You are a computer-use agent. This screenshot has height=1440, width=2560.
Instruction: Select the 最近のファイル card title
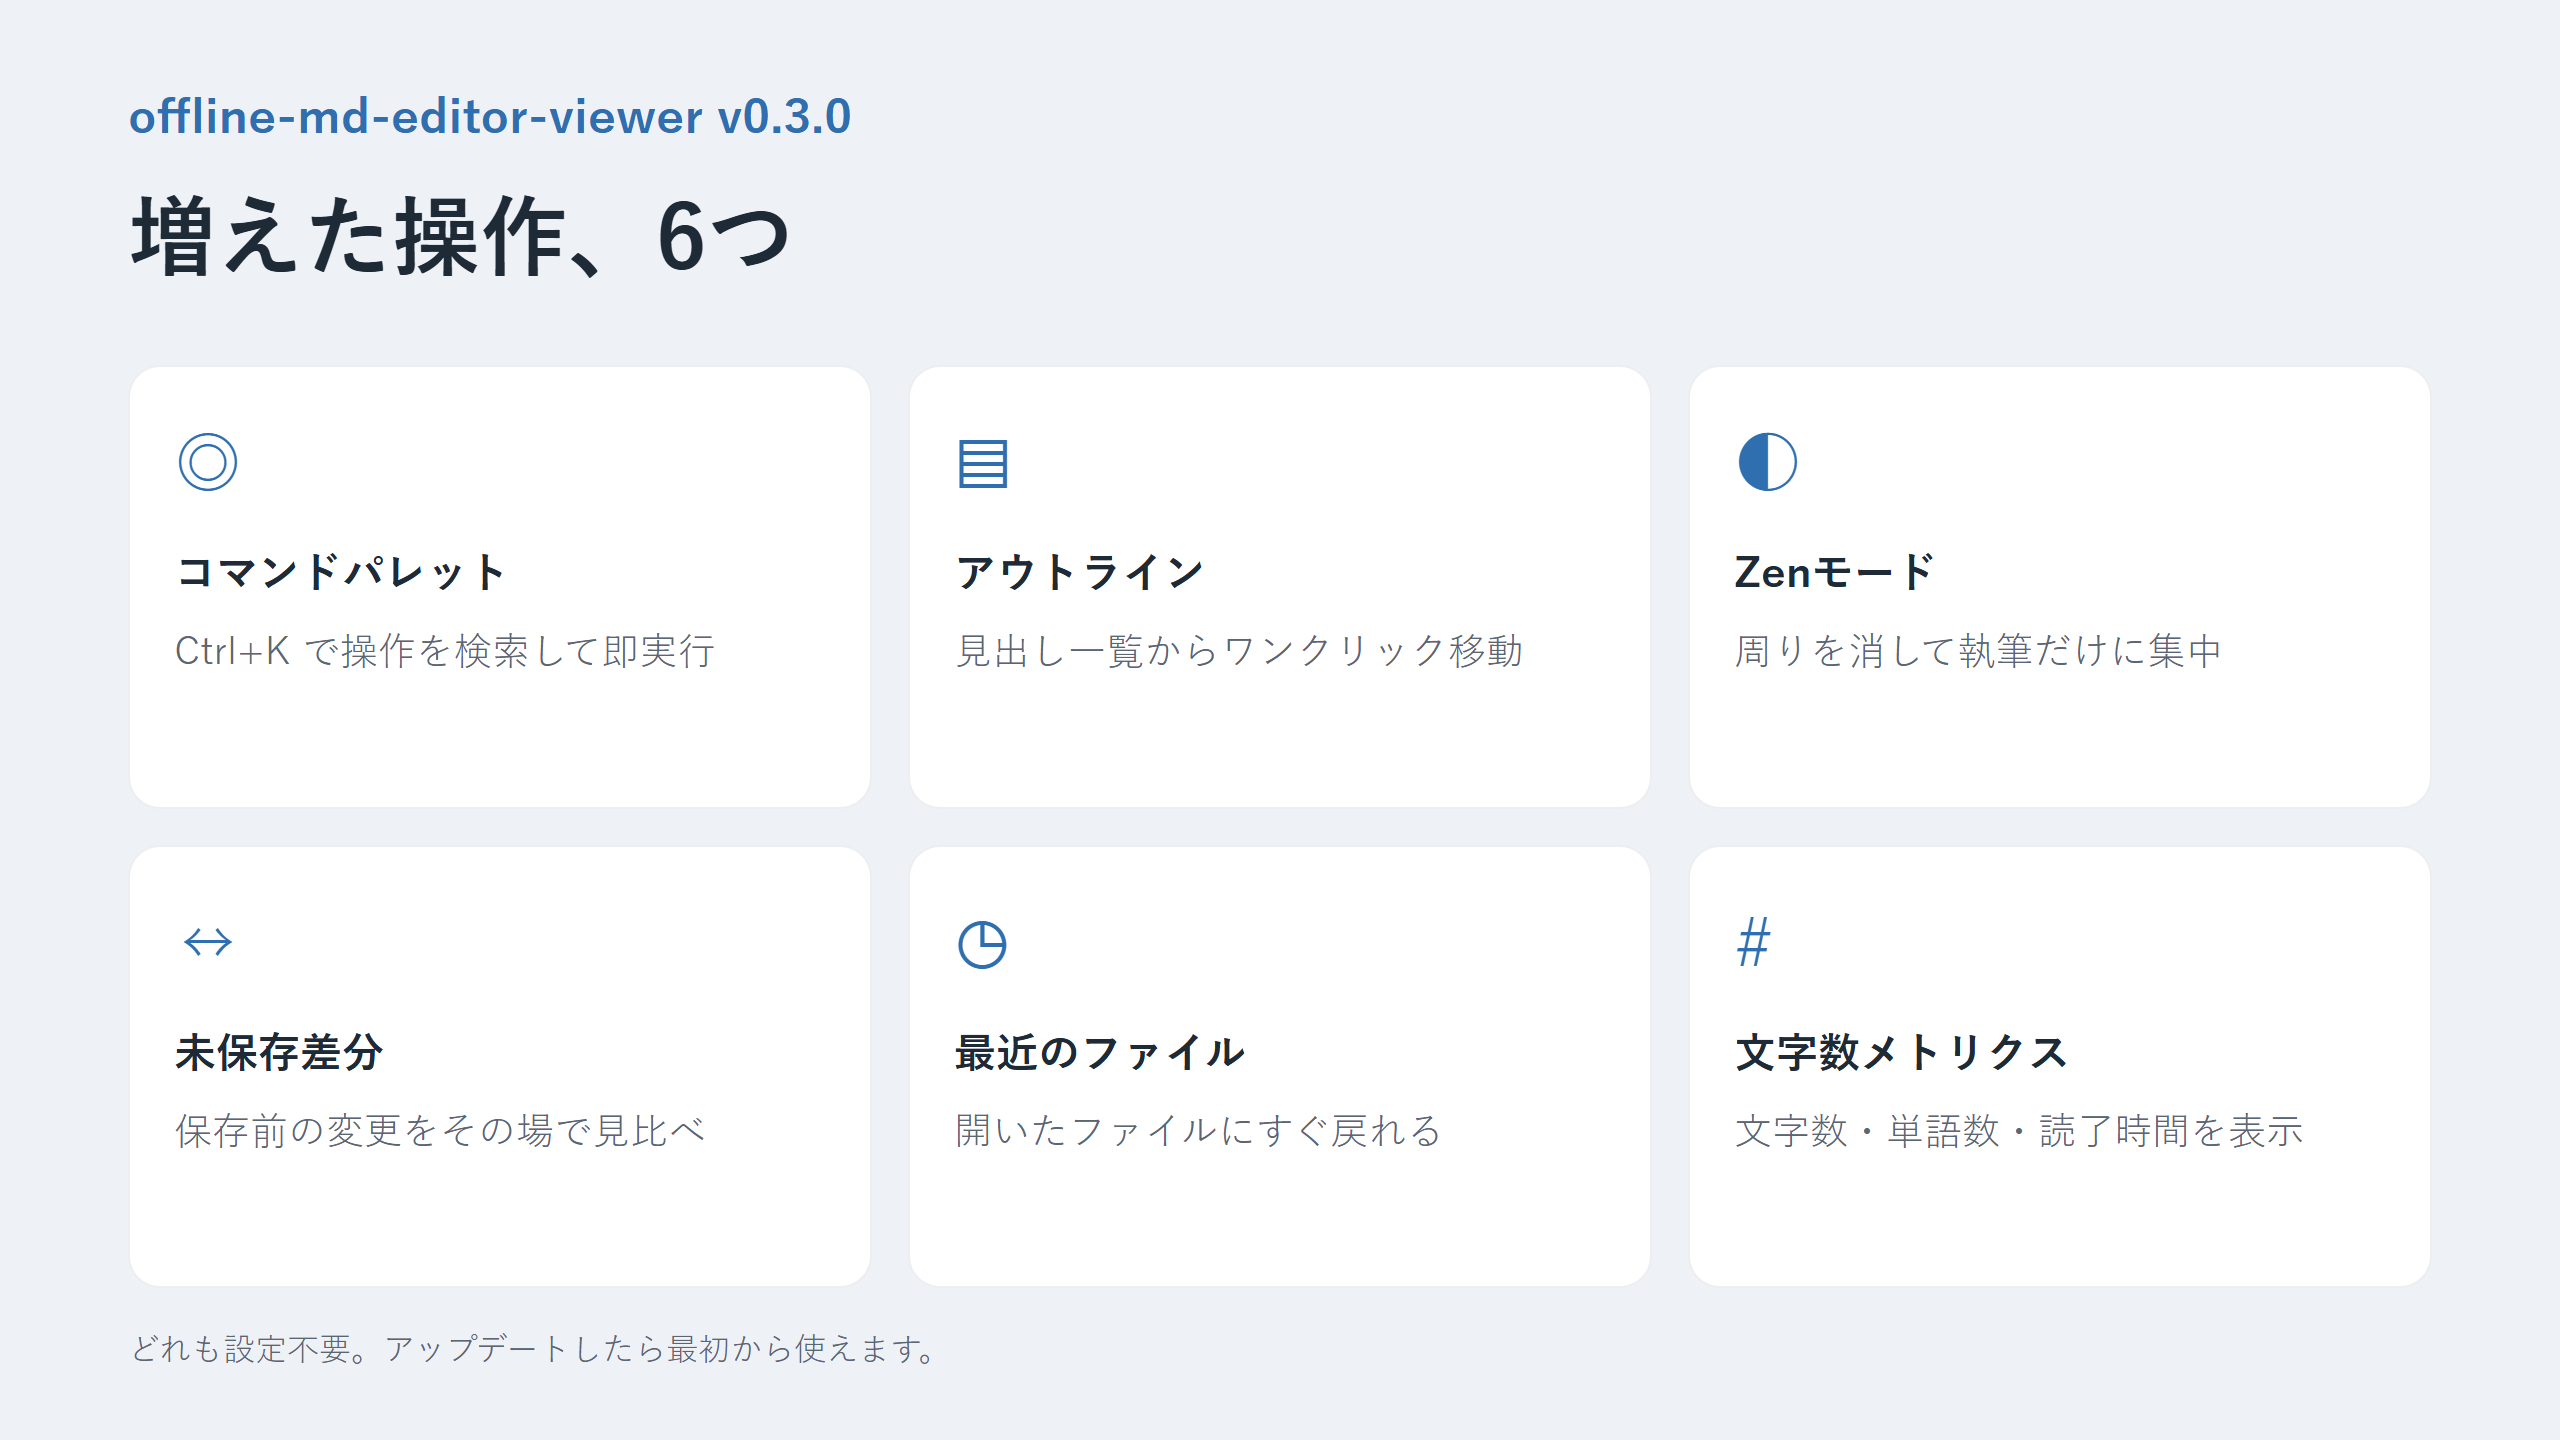coord(1100,1052)
